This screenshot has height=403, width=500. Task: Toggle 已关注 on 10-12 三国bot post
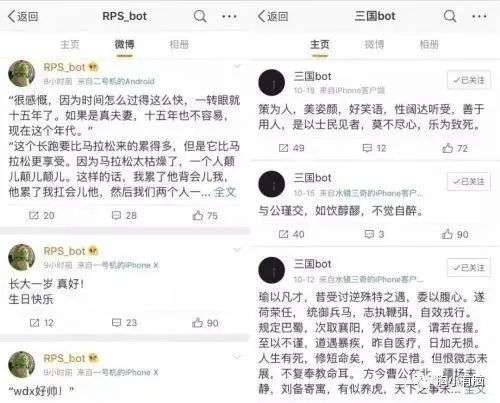(469, 267)
